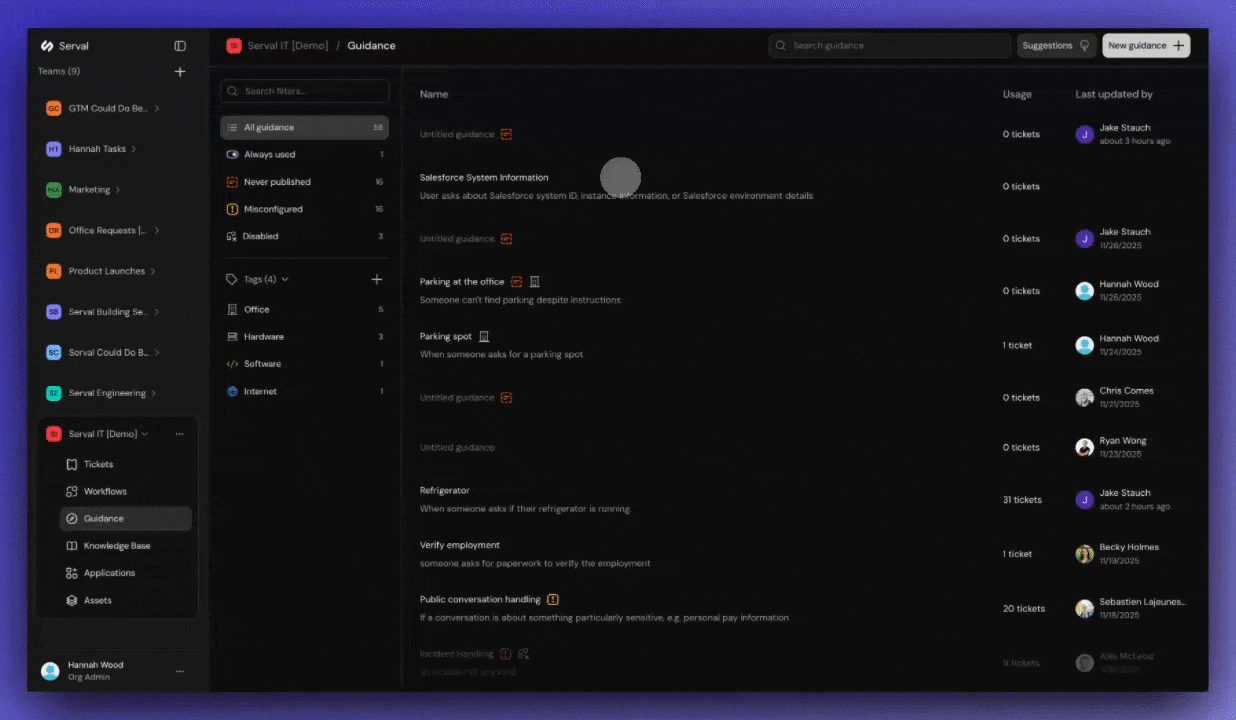Collapse the sidebar panel icon
The image size is (1236, 720).
click(x=180, y=46)
